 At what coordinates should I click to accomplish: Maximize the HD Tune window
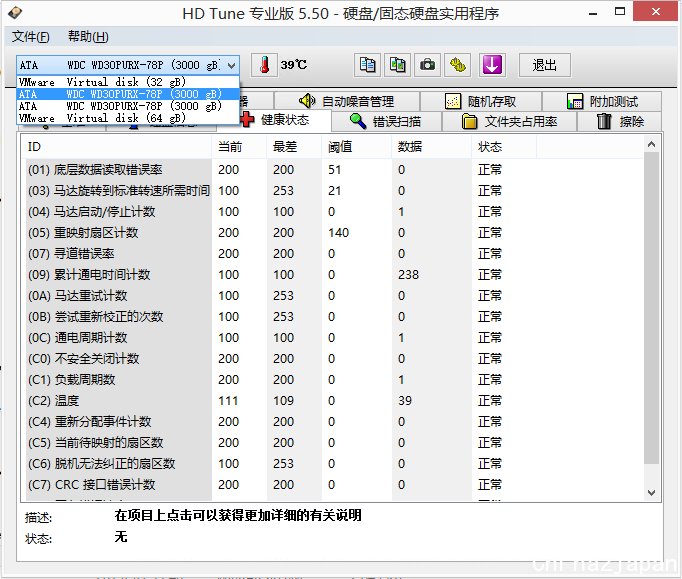[620, 12]
